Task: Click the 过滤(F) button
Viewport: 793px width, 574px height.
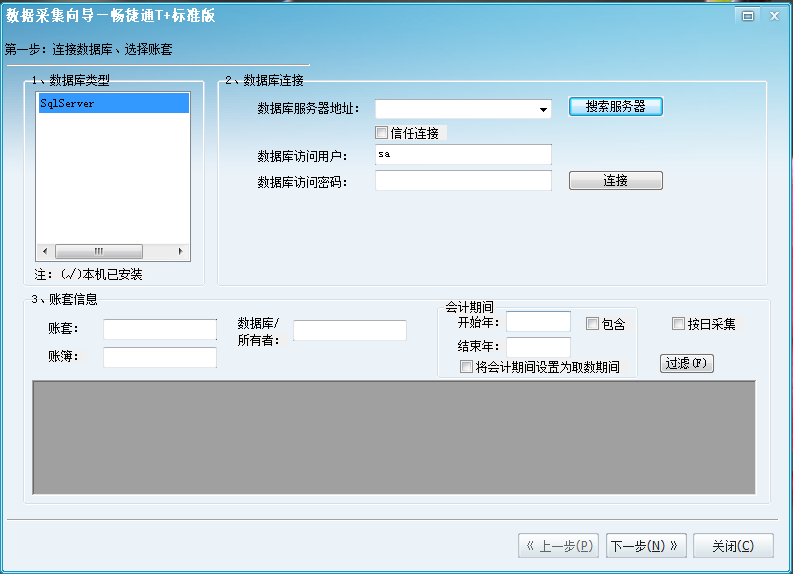Action: pos(687,364)
